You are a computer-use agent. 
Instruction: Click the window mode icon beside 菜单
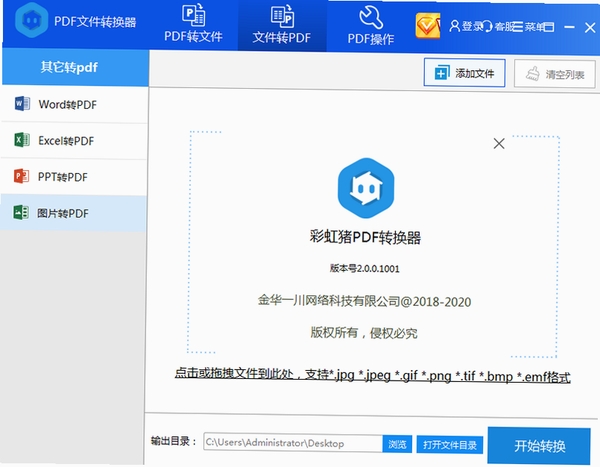tap(549, 27)
